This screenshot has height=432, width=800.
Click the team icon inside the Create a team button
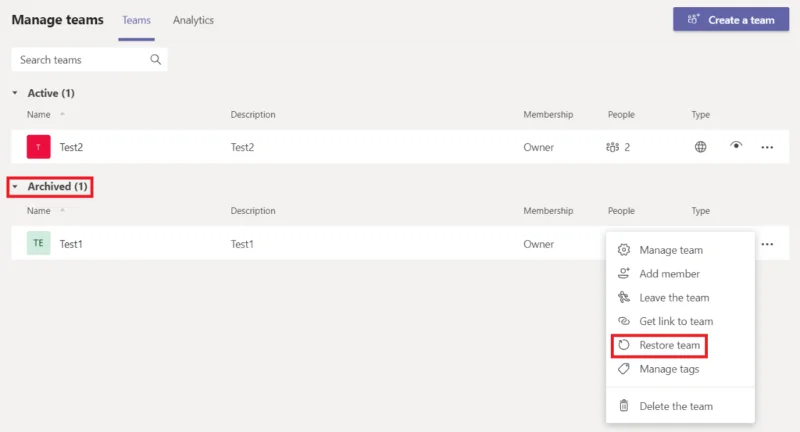click(x=693, y=19)
